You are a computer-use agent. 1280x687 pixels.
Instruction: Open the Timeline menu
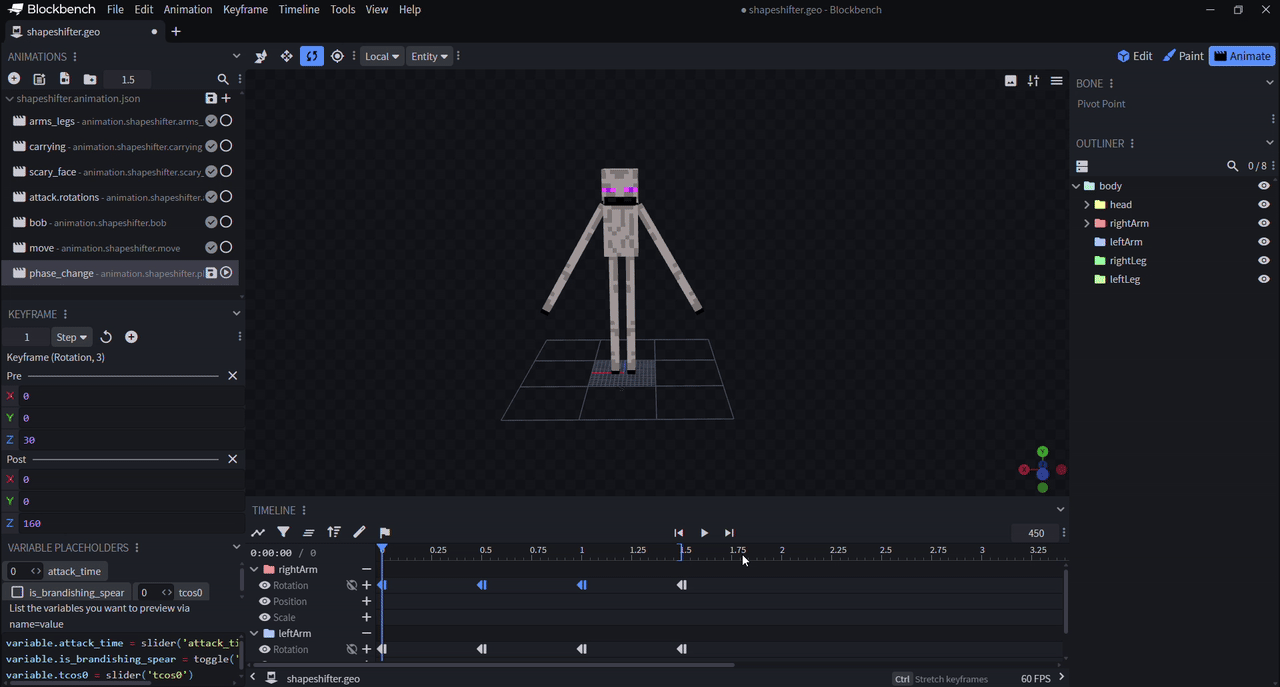(x=299, y=9)
